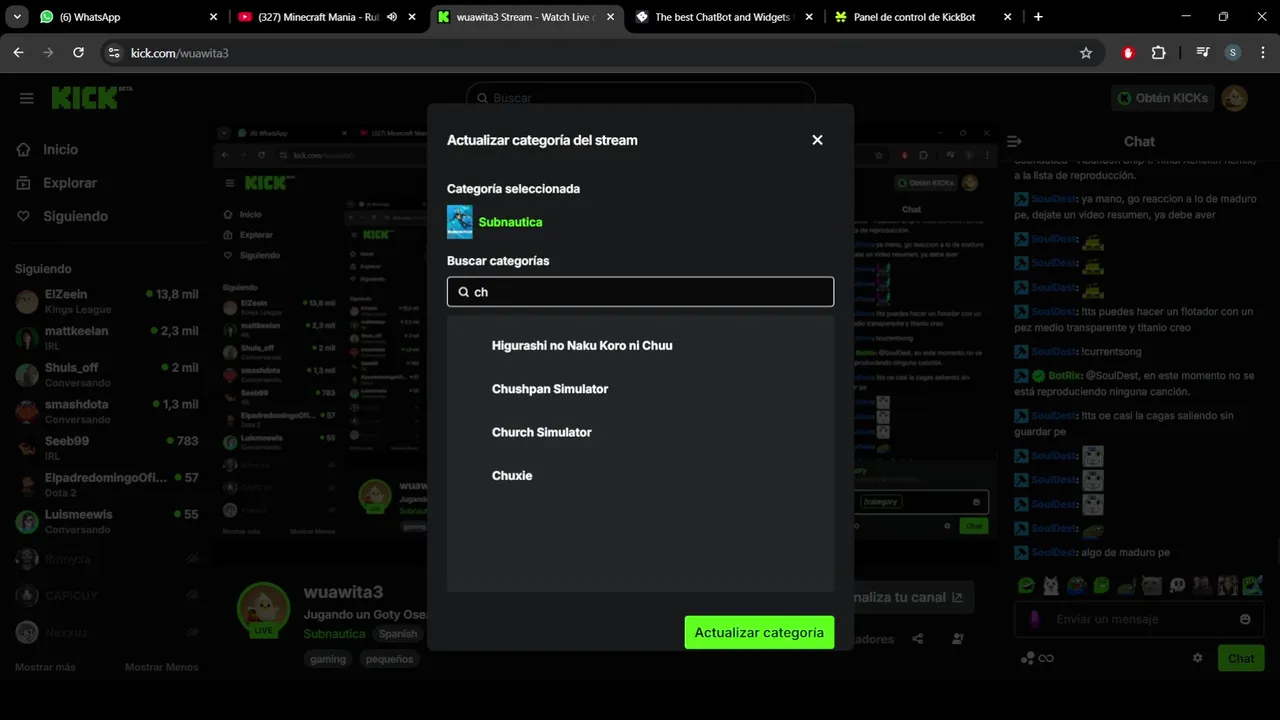Open smashdota channel in sidebar
The width and height of the screenshot is (1280, 720).
click(x=107, y=411)
